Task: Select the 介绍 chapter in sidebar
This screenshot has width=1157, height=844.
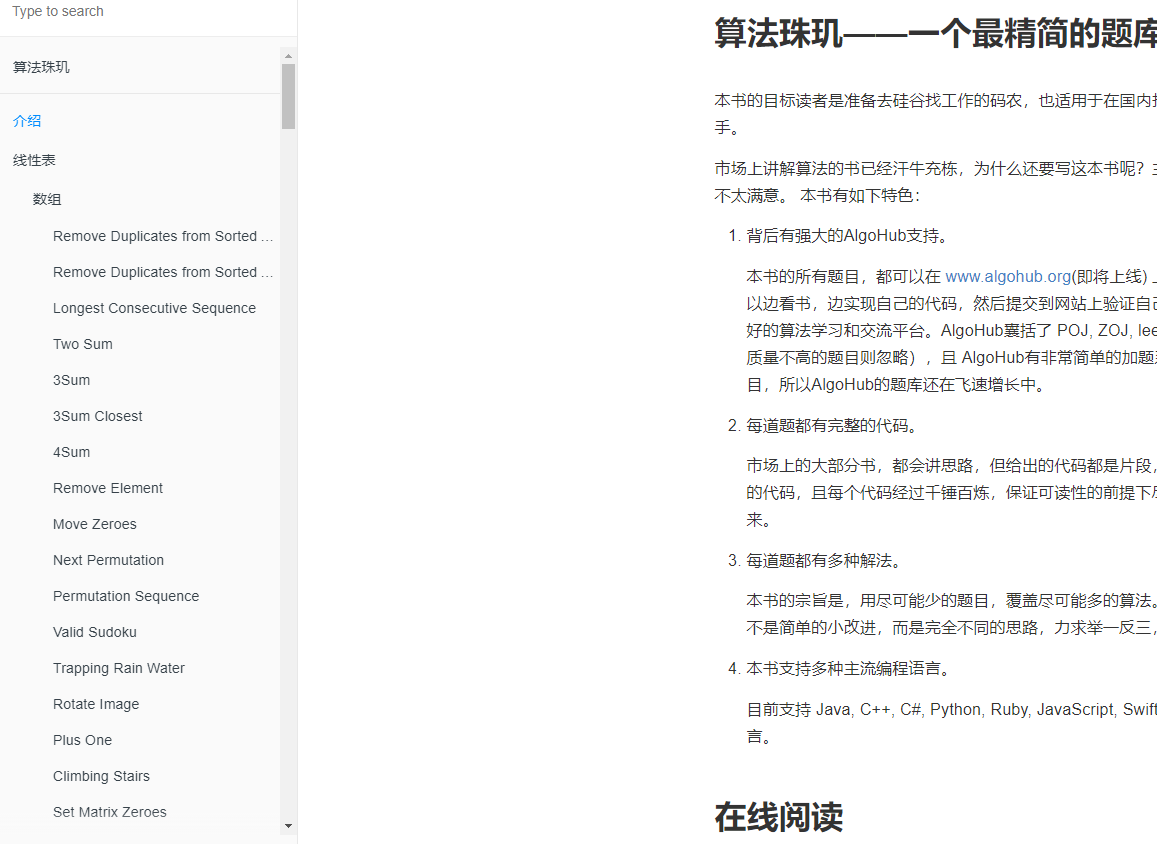Action: (x=27, y=121)
